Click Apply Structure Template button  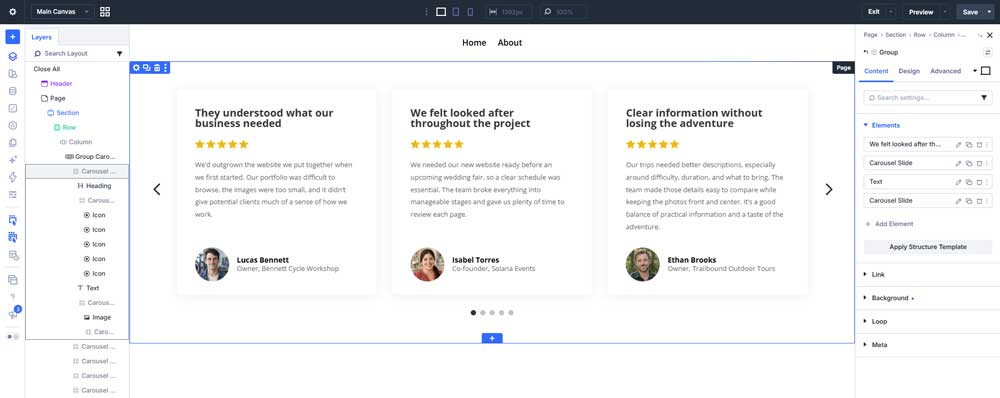tap(927, 247)
